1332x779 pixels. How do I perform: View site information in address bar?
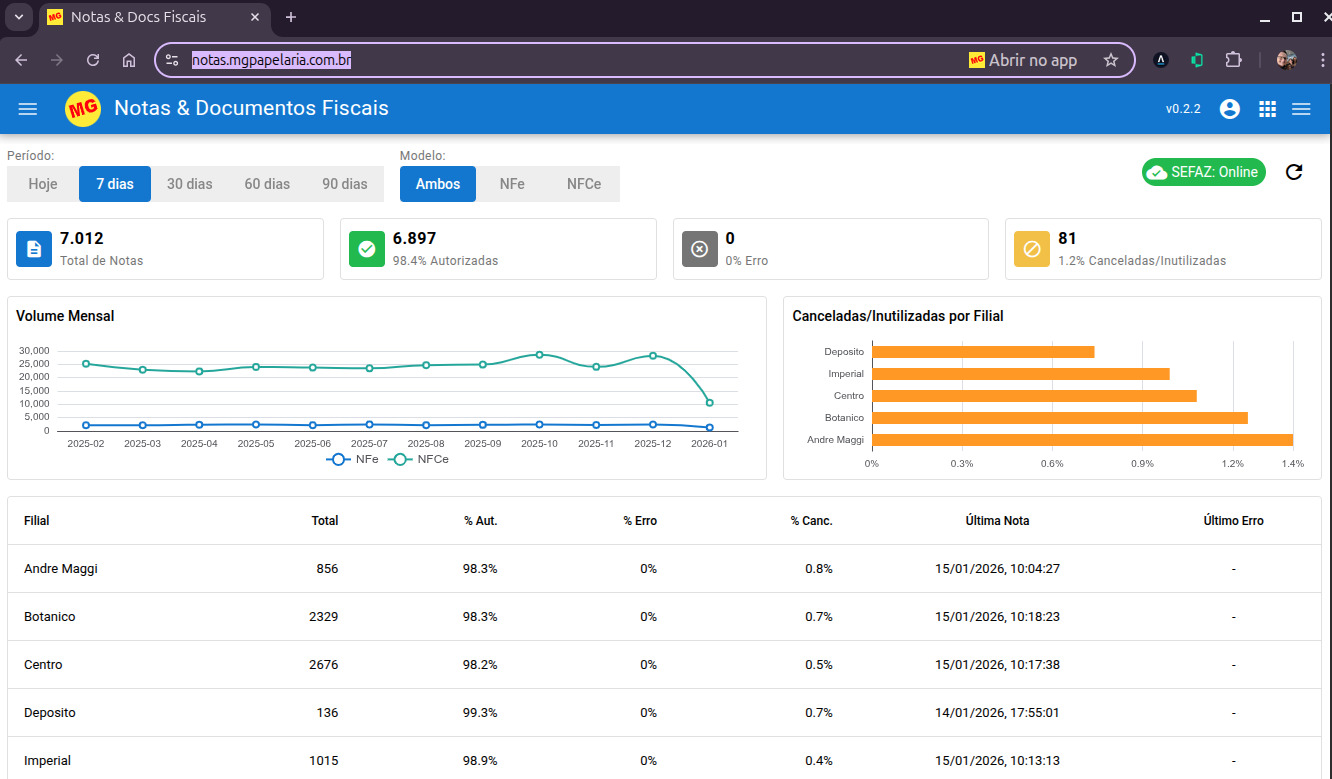[x=172, y=60]
